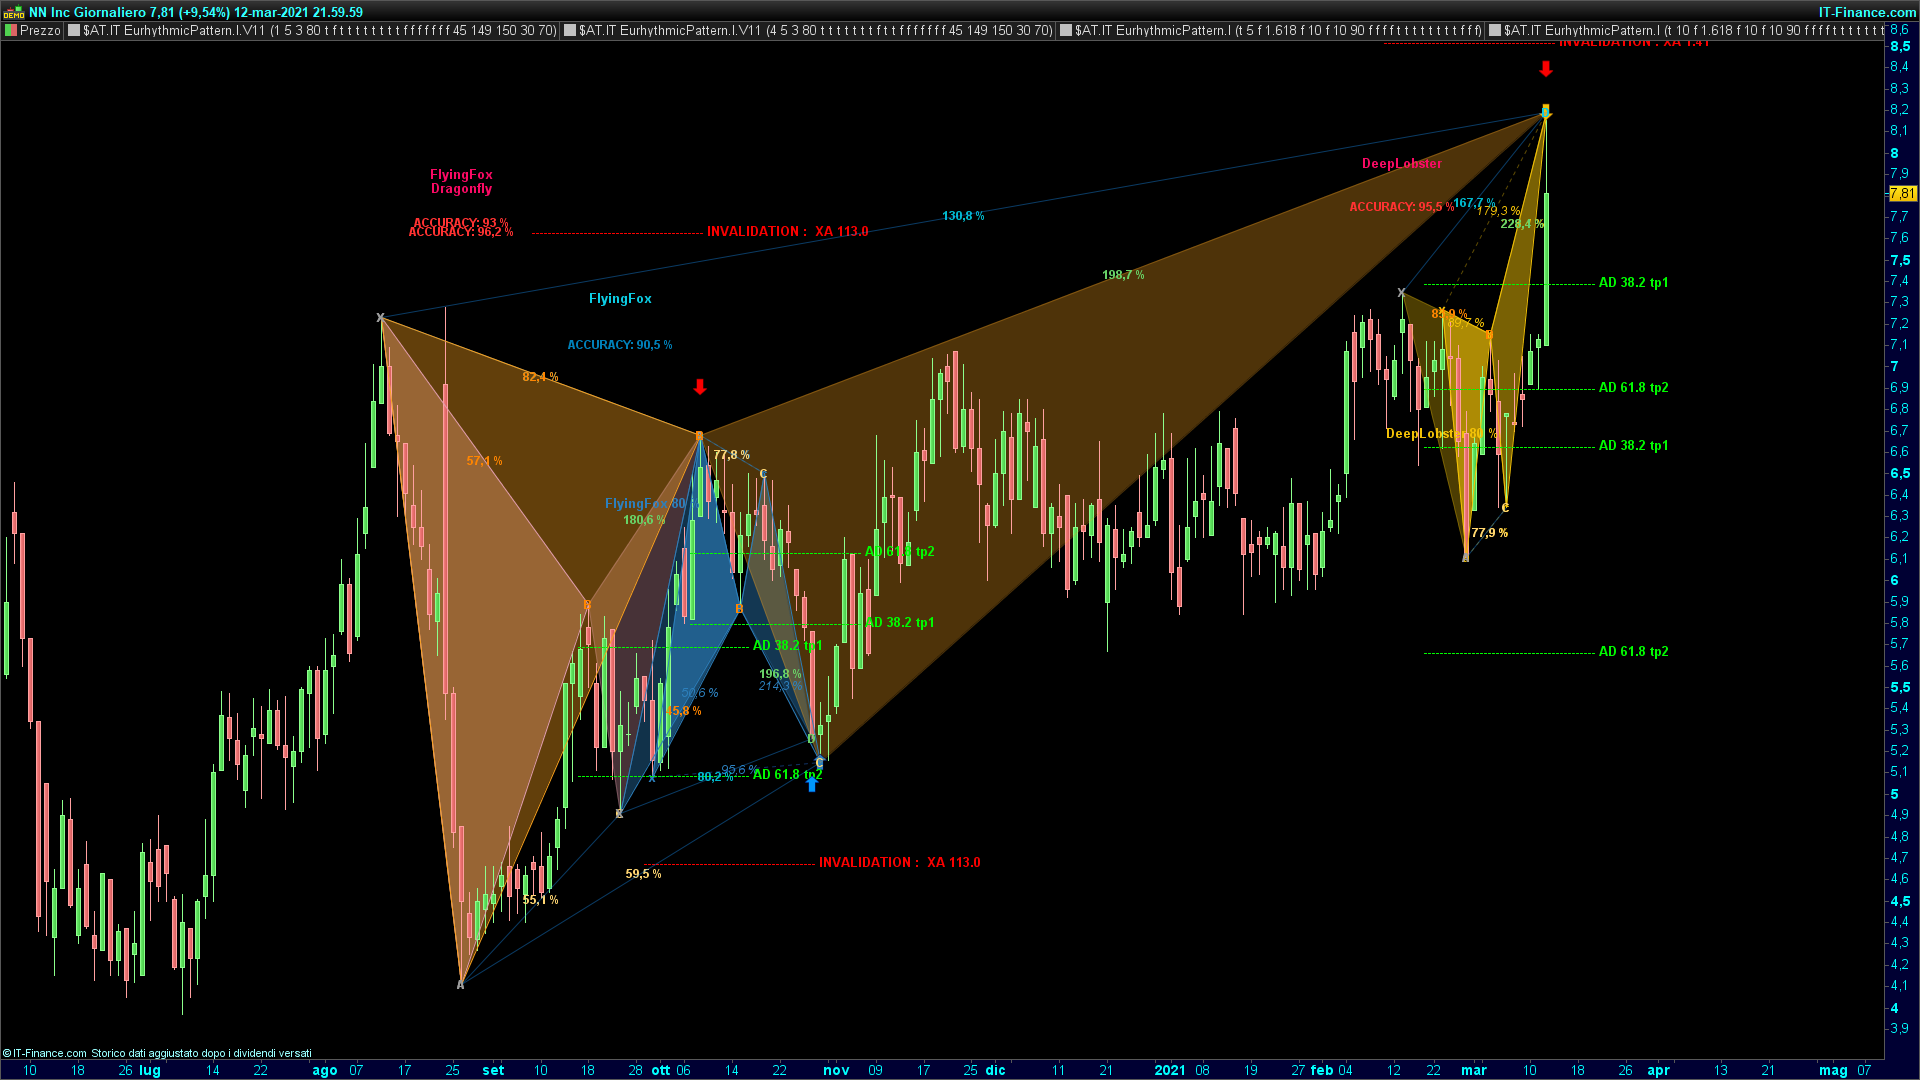1920x1080 pixels.
Task: Click the gray square of EurhythmicPattern.I.V11 (4 5 3 80) indicator
Action: [570, 31]
